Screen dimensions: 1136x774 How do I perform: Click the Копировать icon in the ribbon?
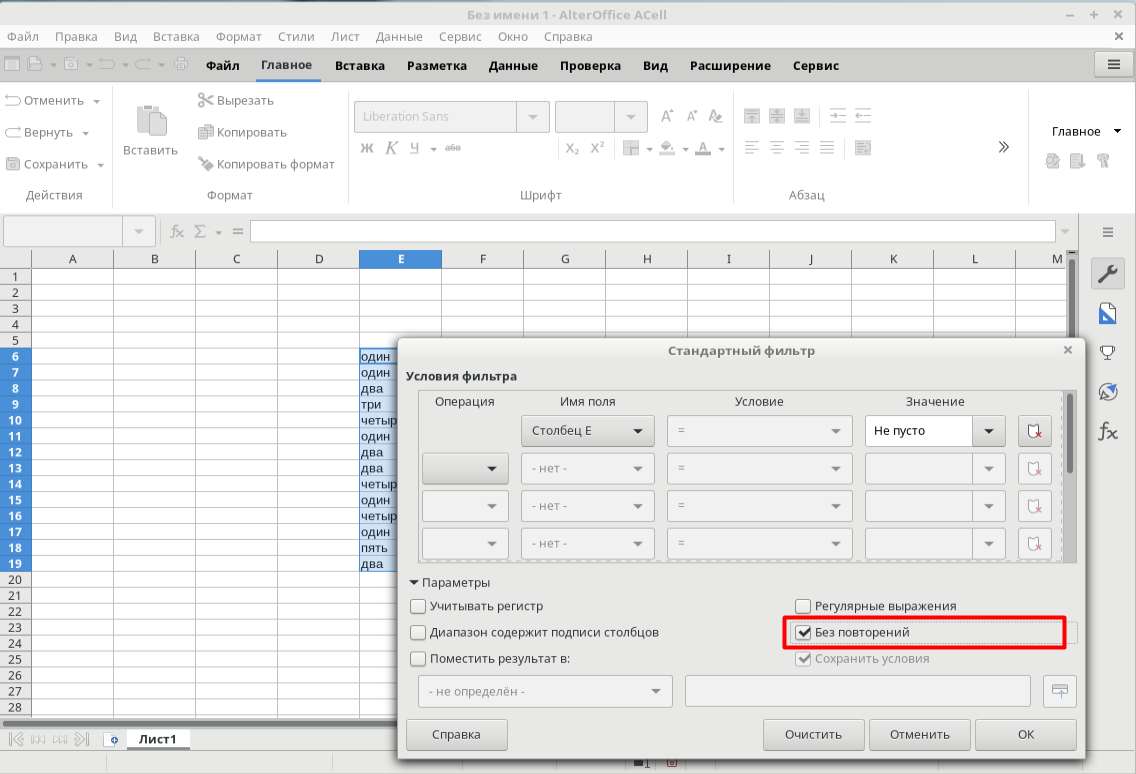tap(205, 132)
